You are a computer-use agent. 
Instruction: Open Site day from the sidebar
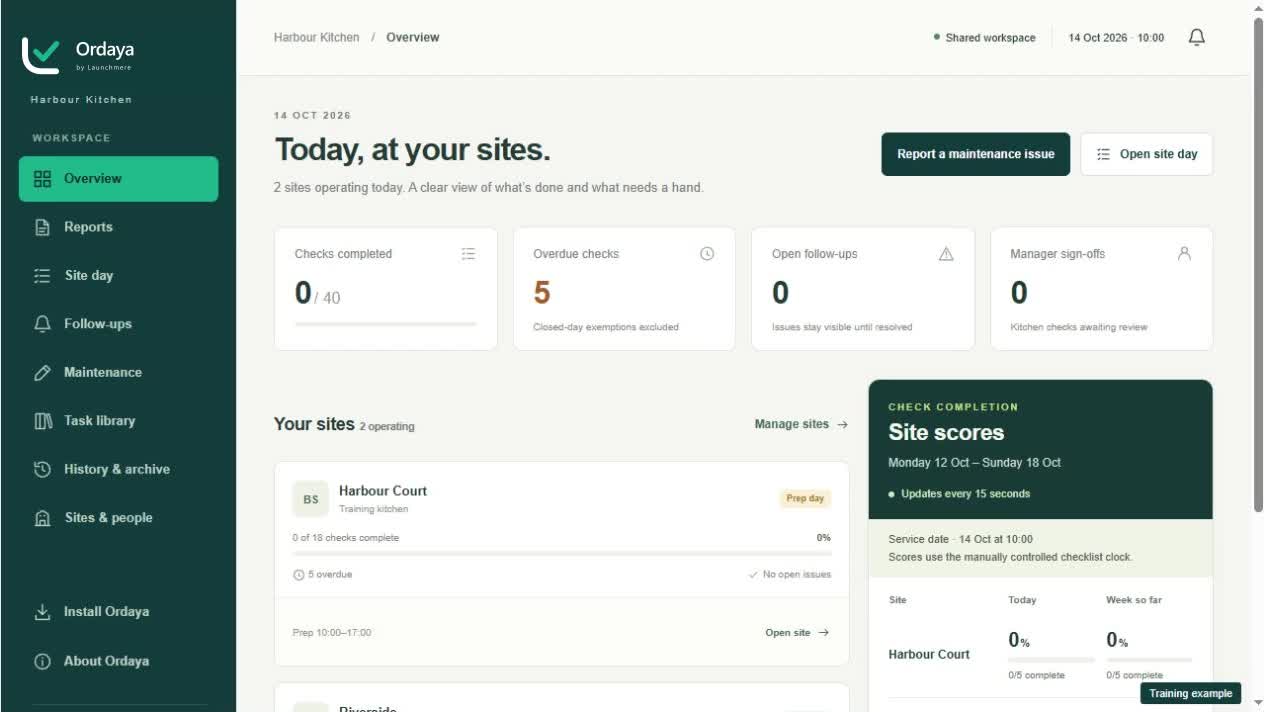point(118,276)
